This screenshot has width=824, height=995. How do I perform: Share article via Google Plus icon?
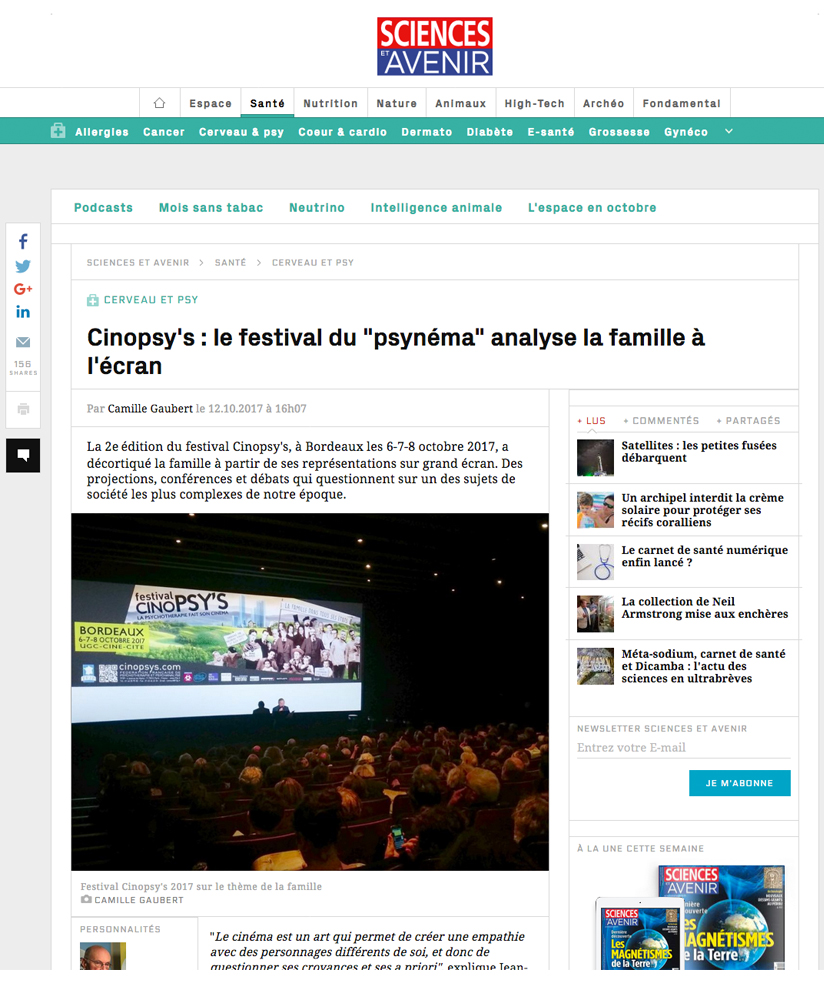[23, 289]
